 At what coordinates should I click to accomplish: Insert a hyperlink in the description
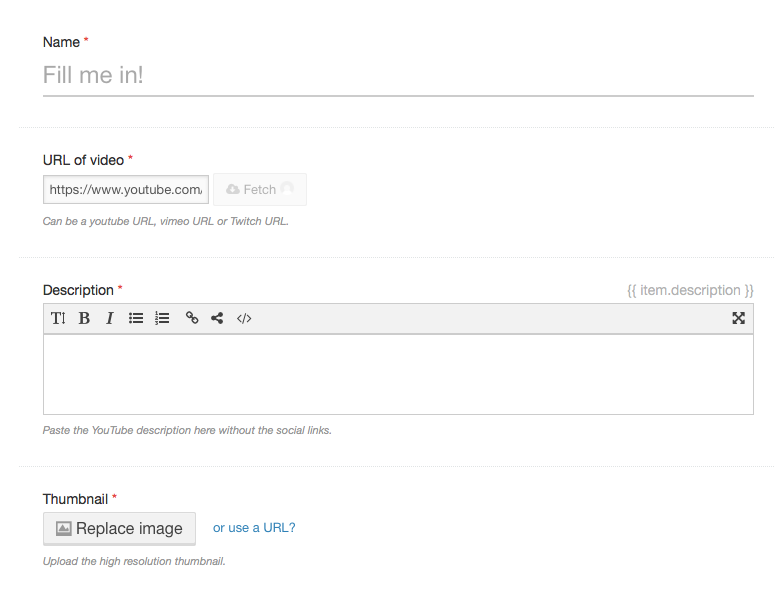192,318
